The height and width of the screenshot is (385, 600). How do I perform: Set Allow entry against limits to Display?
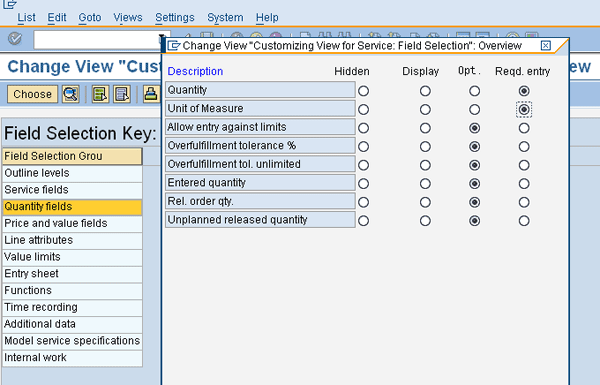425,128
